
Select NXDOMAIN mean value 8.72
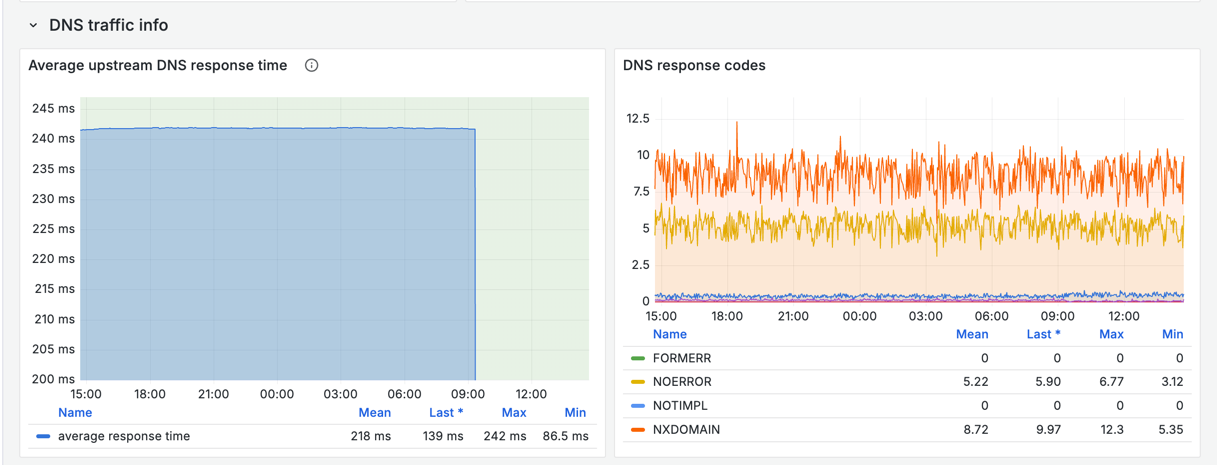click(975, 430)
